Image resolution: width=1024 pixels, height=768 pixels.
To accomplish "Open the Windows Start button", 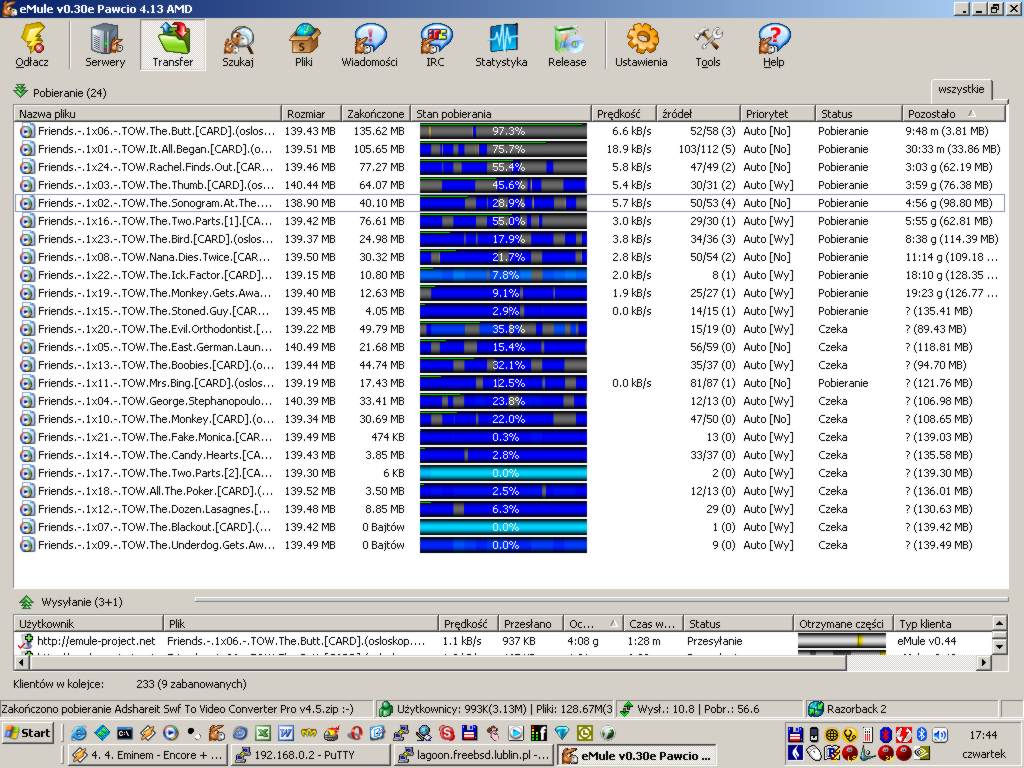I will [x=27, y=733].
